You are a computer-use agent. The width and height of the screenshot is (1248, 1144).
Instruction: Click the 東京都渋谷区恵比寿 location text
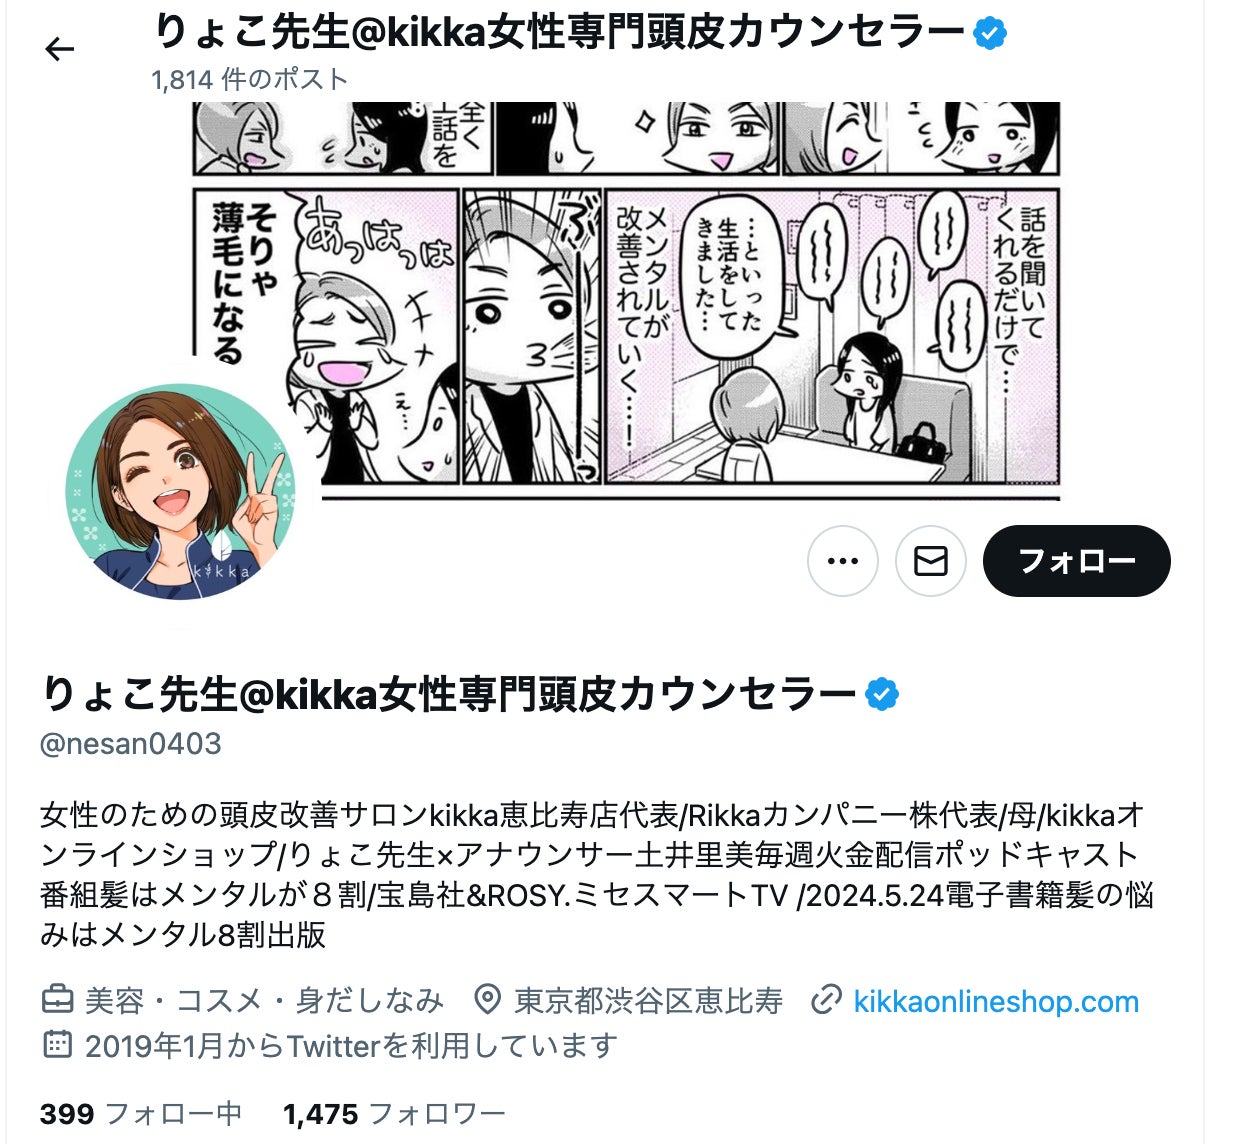coord(648,1000)
